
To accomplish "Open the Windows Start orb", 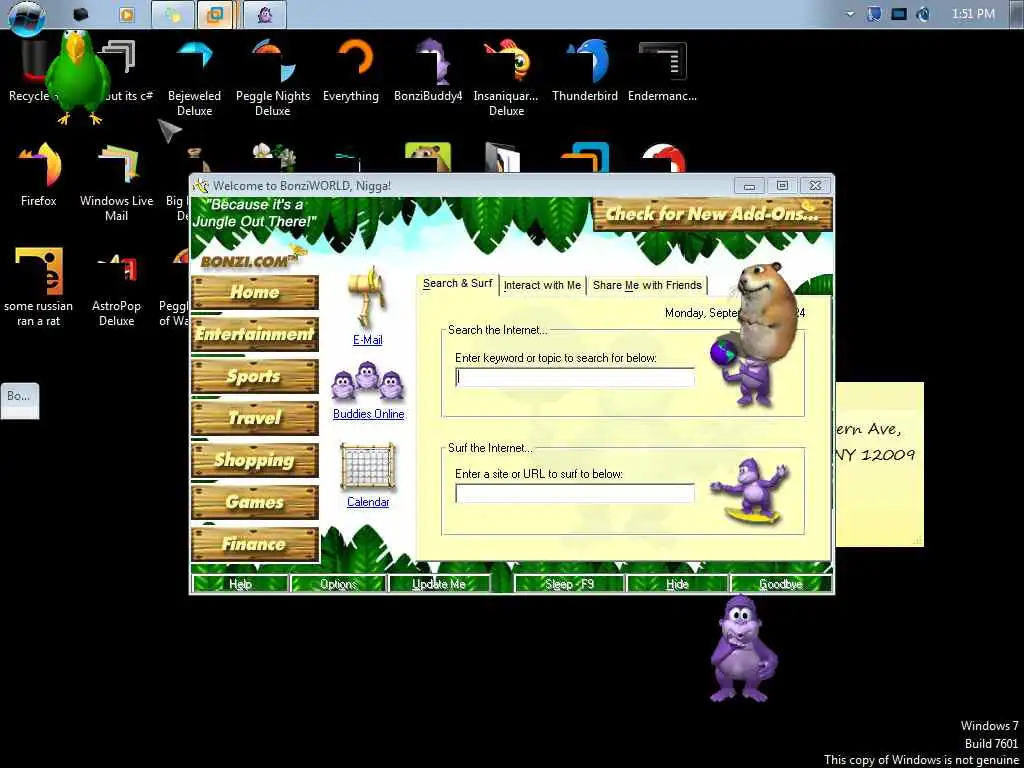I will (x=27, y=16).
